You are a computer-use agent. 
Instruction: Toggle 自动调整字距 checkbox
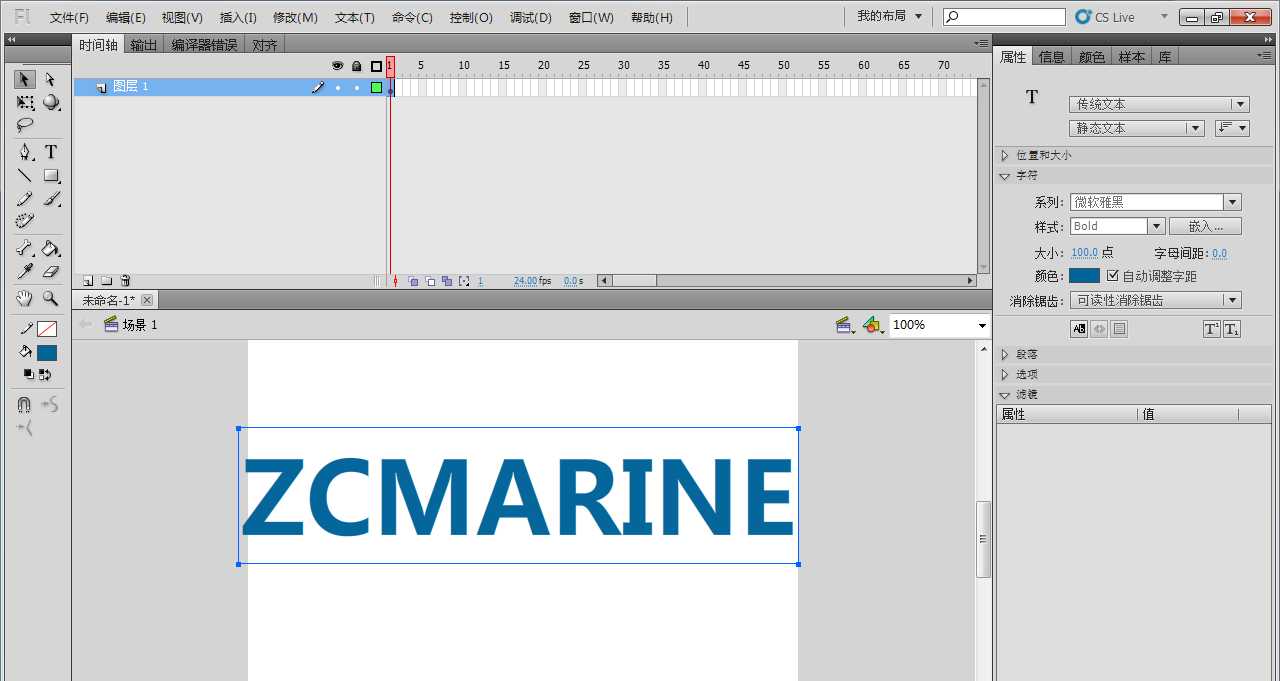[1113, 276]
